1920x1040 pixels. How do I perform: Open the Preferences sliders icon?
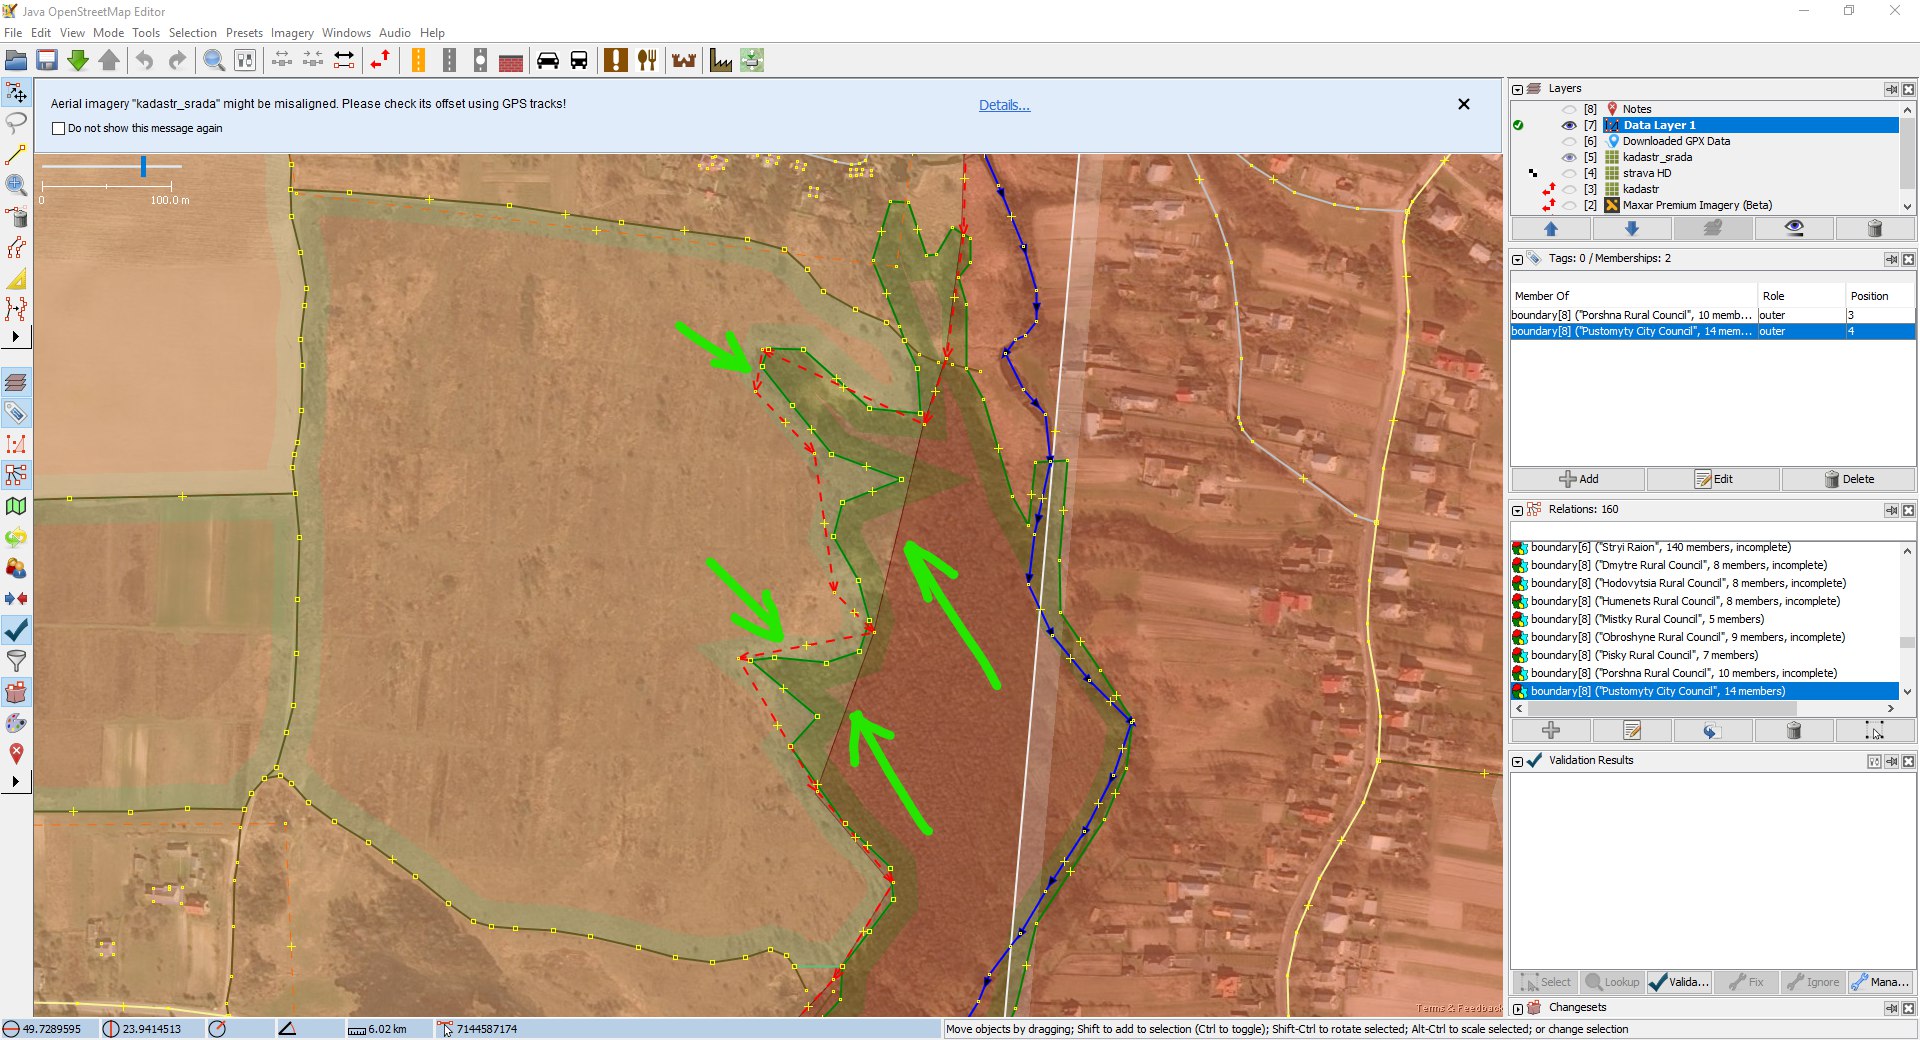click(245, 61)
